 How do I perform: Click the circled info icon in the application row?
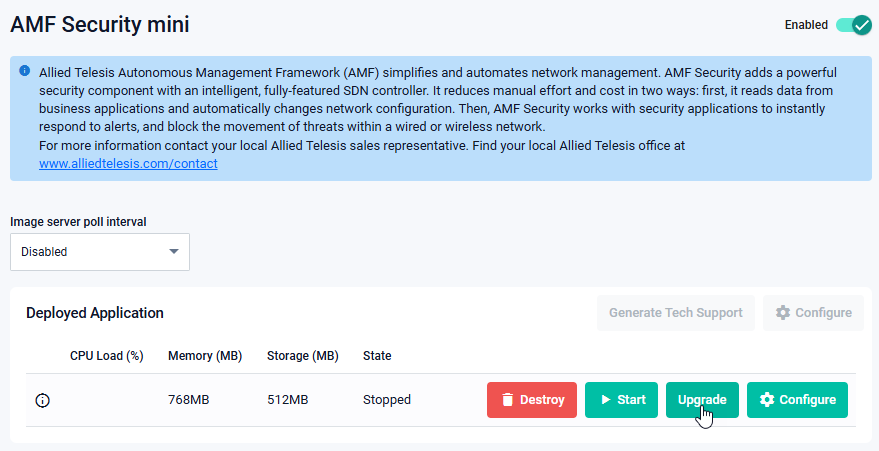pos(42,400)
